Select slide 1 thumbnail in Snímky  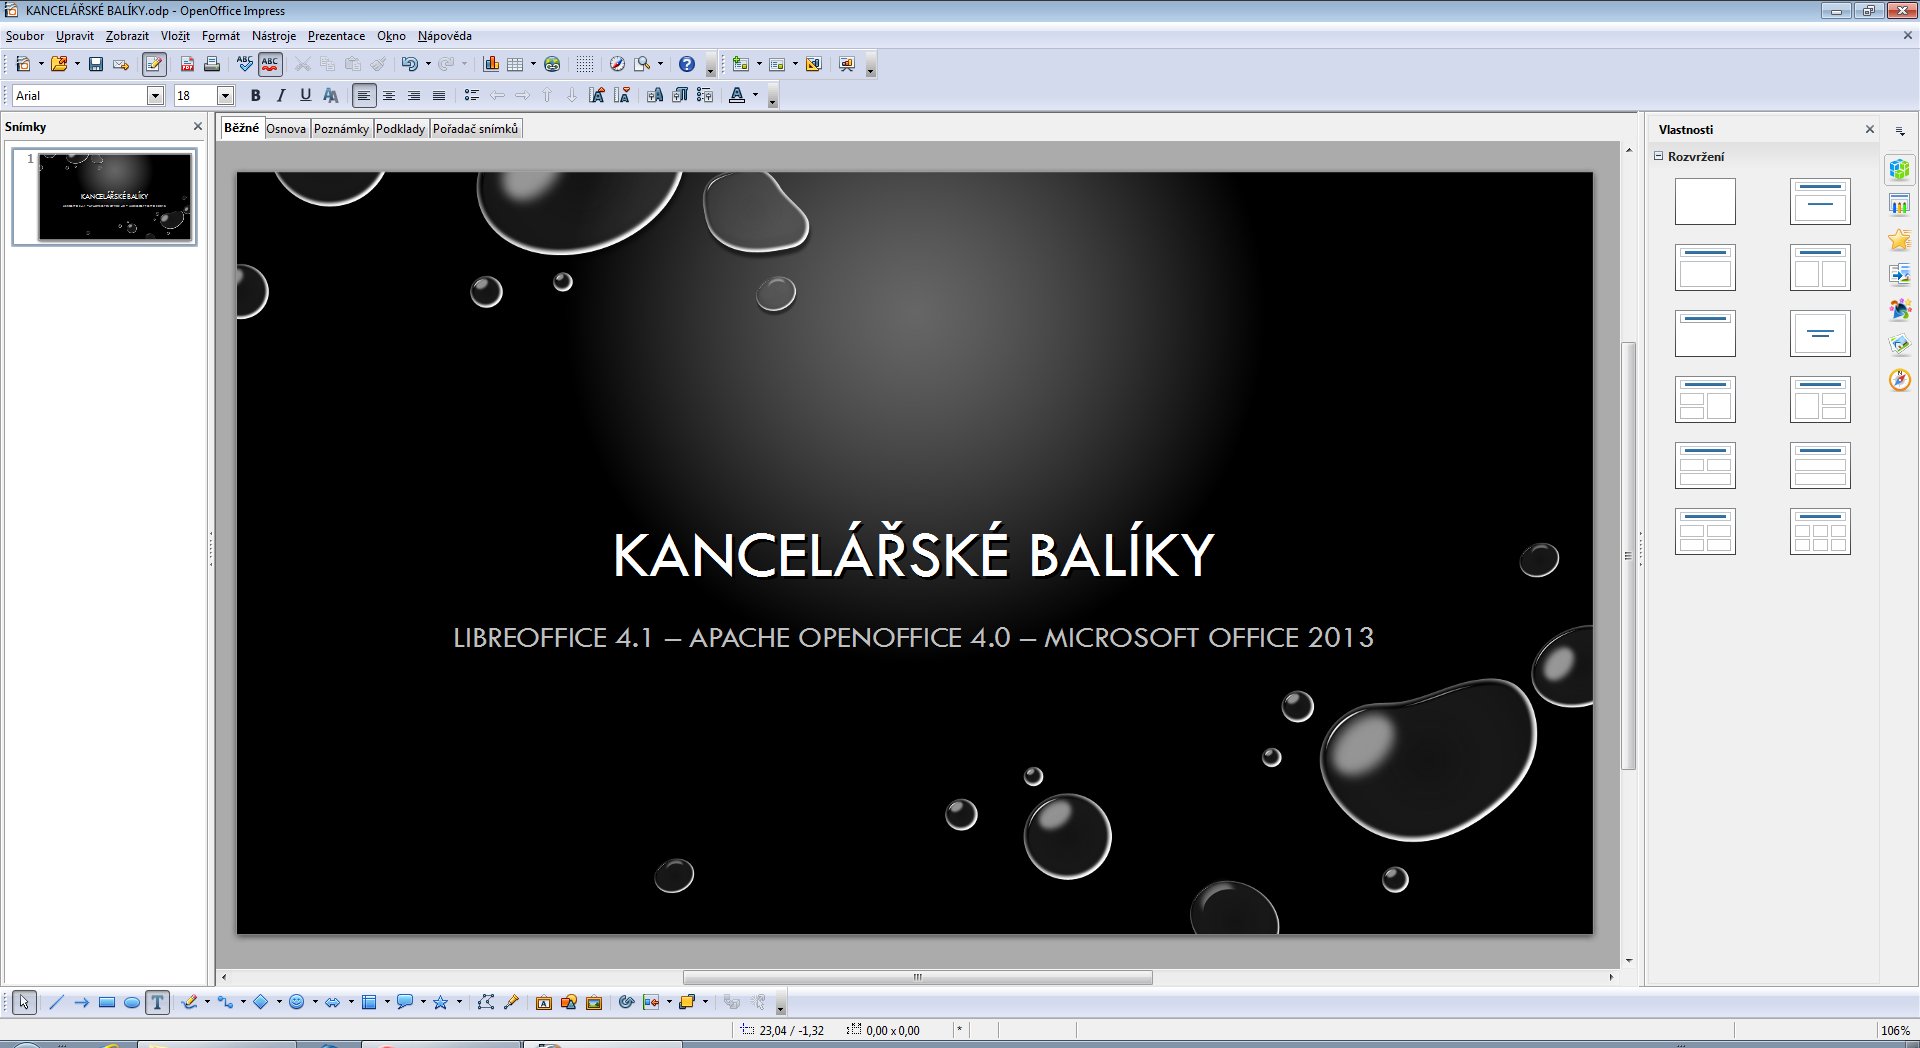[104, 197]
